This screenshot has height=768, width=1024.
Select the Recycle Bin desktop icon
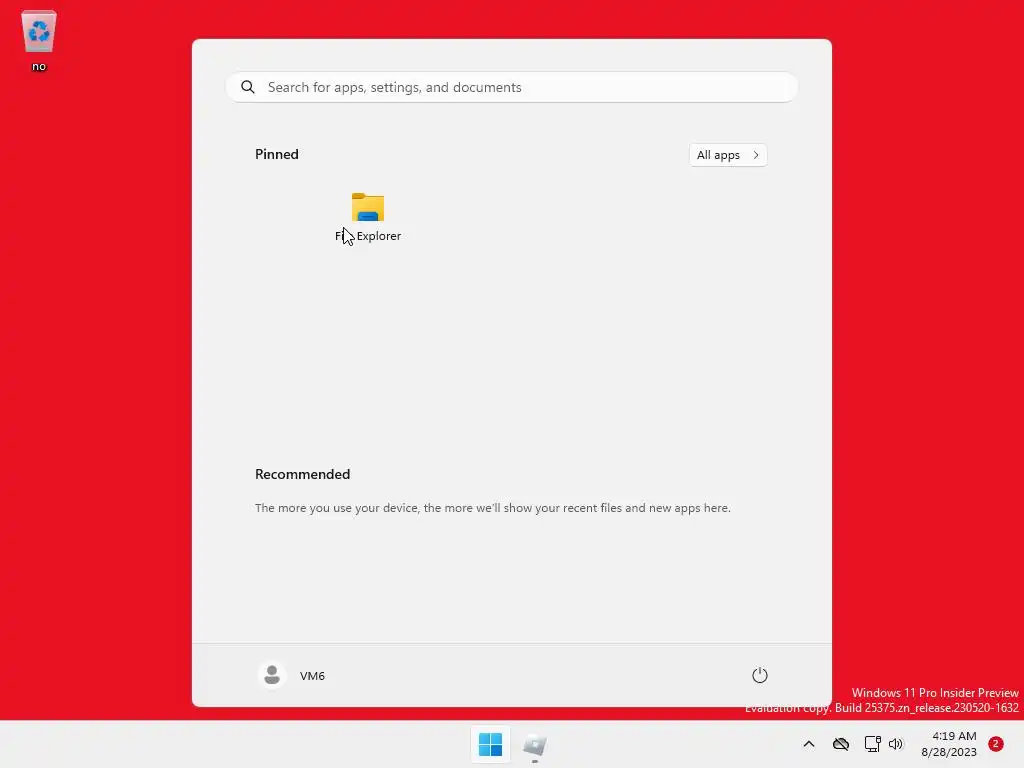[x=39, y=40]
